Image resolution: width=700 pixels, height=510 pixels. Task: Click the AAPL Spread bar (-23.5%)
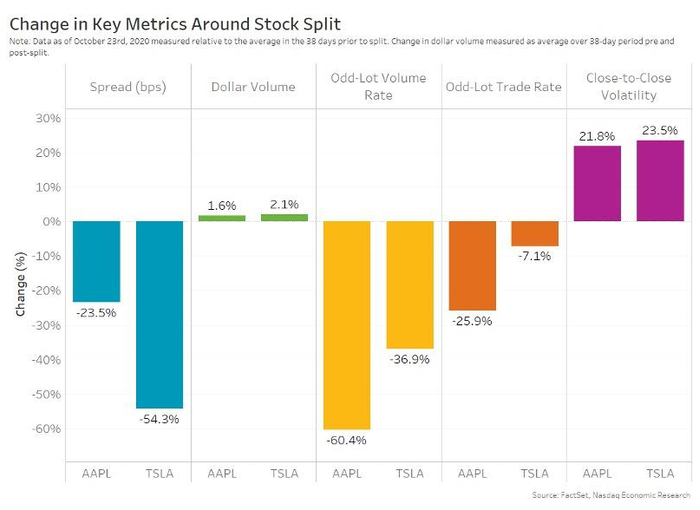coord(97,261)
